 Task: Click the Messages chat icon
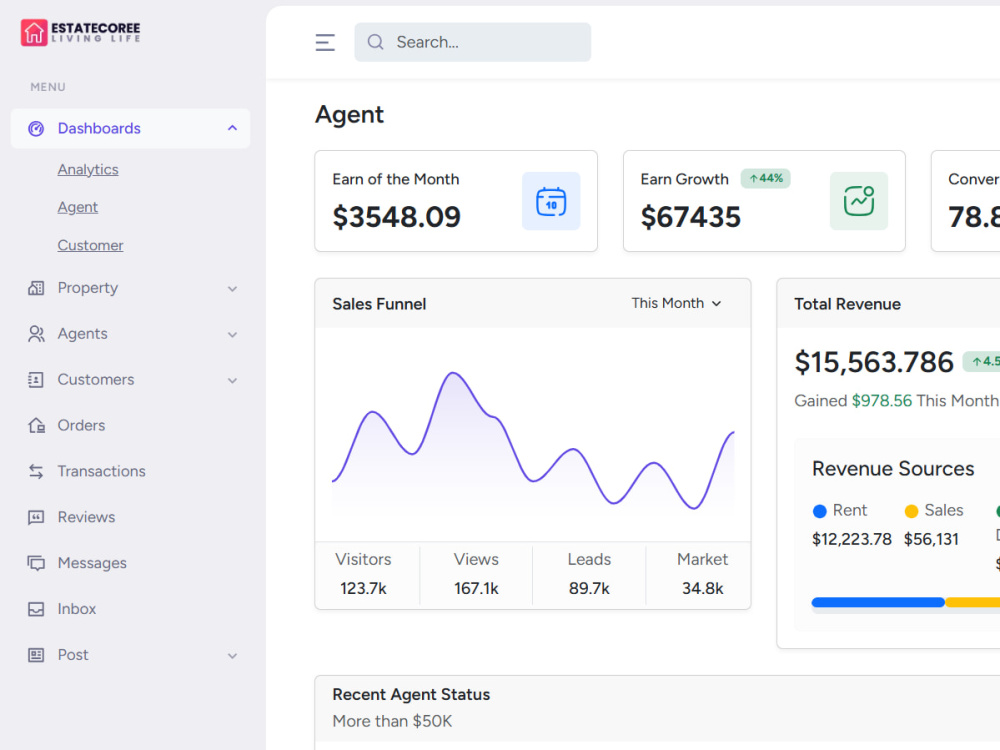(x=36, y=563)
